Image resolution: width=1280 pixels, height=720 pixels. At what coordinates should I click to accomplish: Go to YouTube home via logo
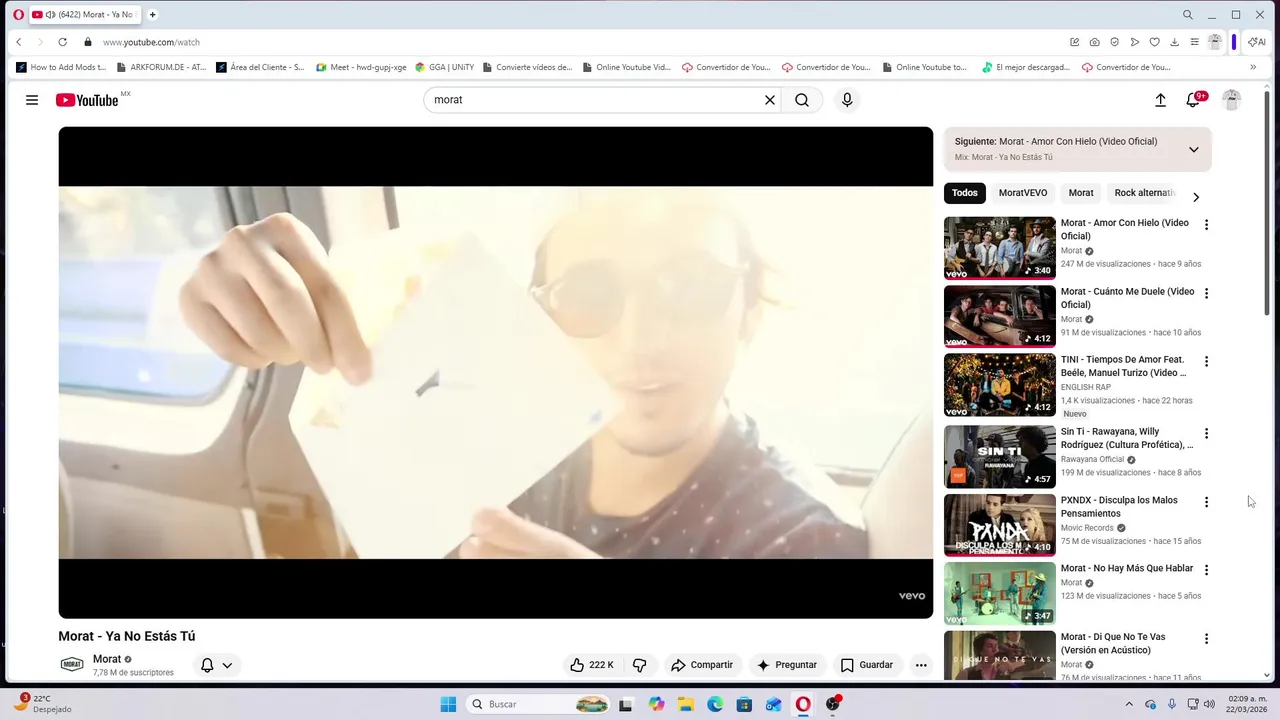(x=87, y=100)
